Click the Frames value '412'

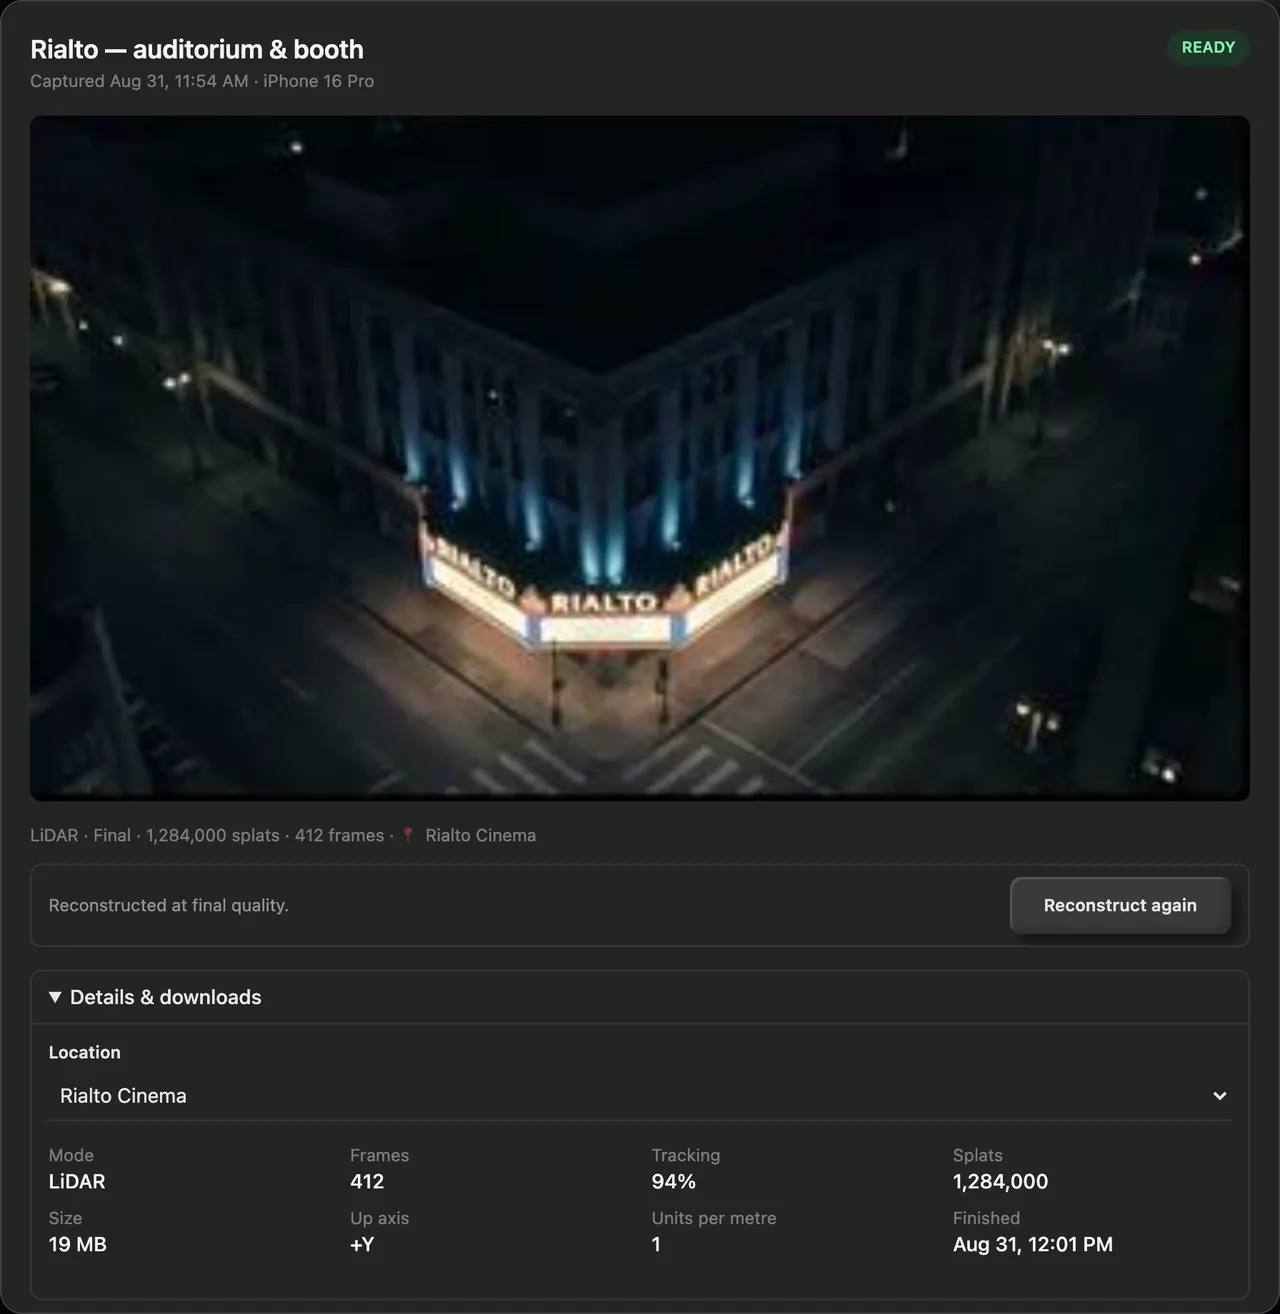(367, 1181)
